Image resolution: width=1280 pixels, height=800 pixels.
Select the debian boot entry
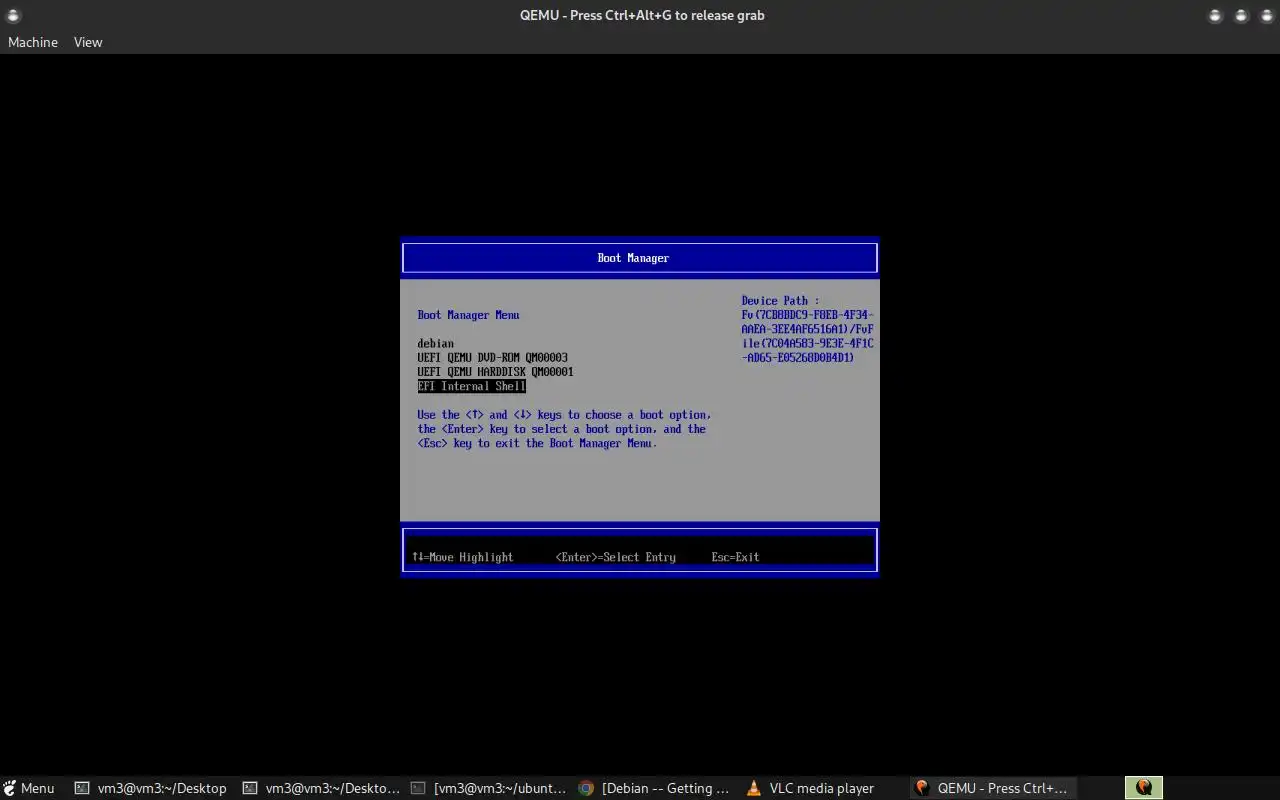(x=435, y=343)
